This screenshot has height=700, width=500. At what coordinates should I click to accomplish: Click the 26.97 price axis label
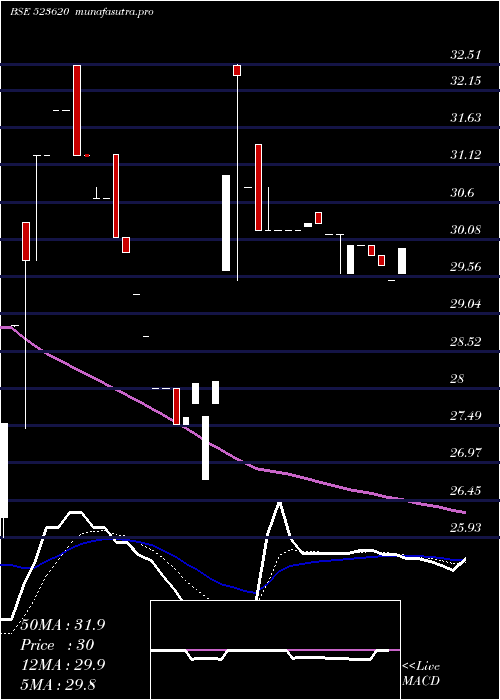click(466, 453)
